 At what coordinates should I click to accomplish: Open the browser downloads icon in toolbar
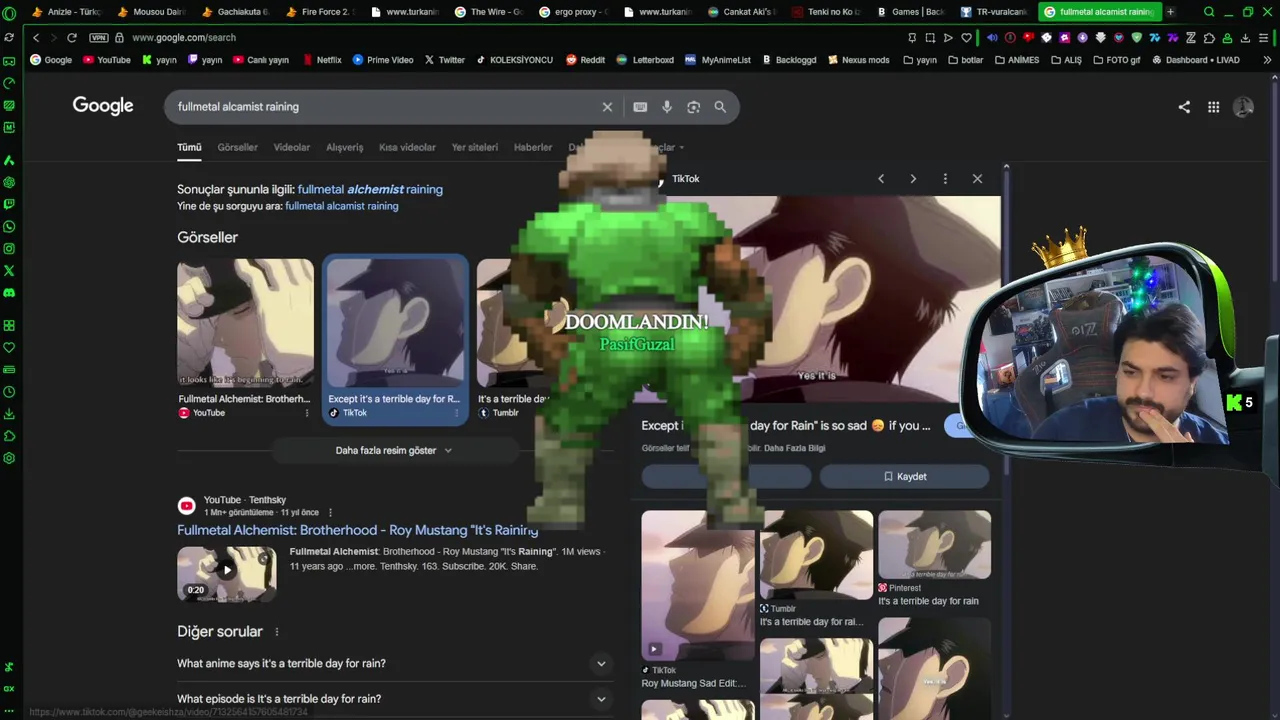(1245, 38)
